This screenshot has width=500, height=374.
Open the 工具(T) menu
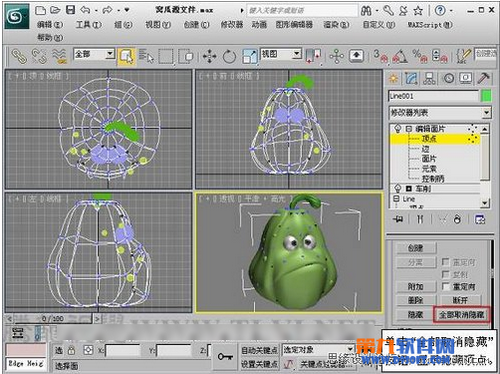89,25
